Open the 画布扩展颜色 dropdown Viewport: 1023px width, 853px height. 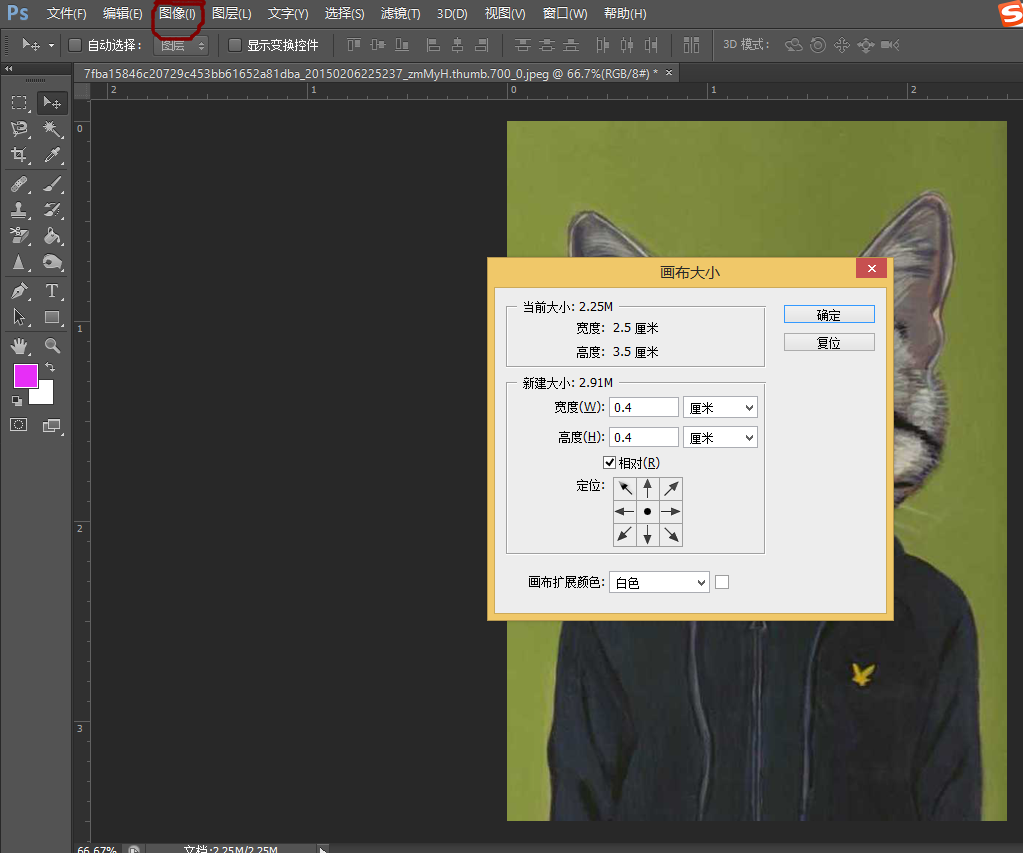[659, 582]
